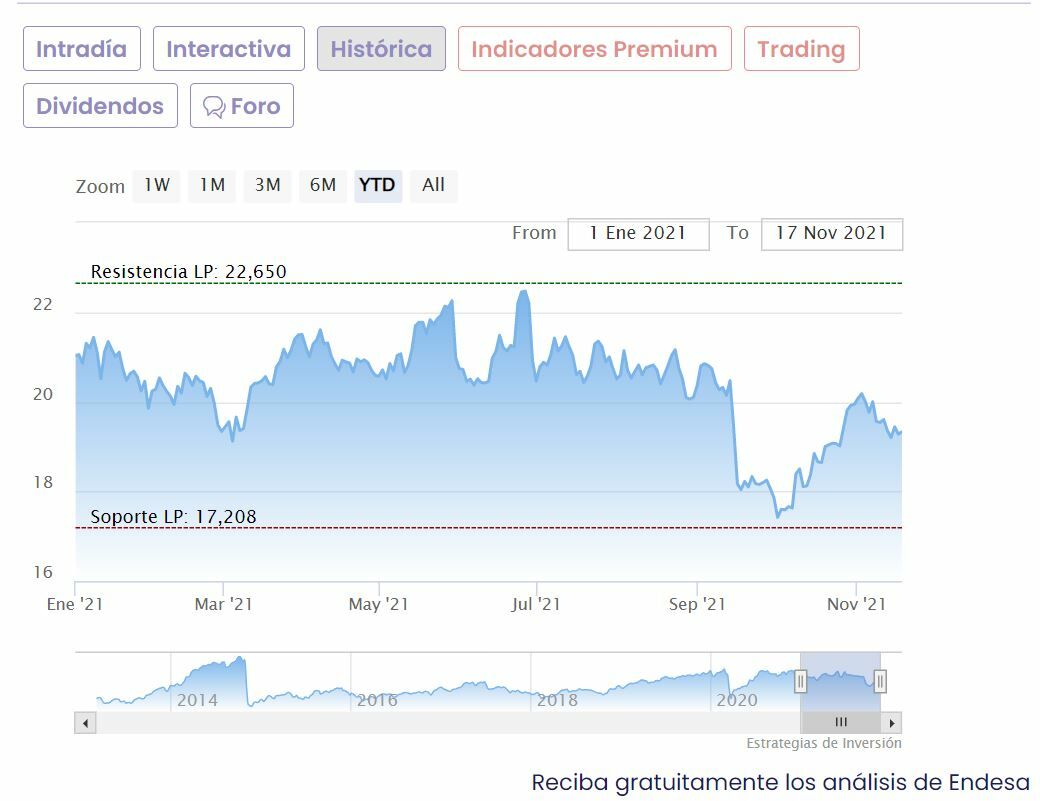Select the 6M zoom range
1040x801 pixels.
click(x=322, y=185)
